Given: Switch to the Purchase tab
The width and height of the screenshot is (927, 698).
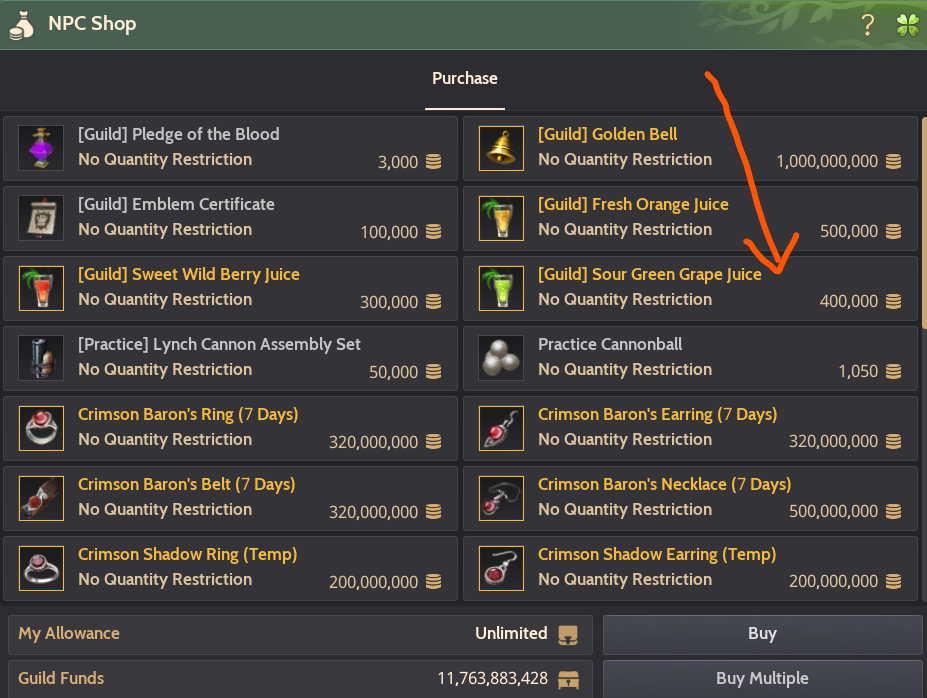Looking at the screenshot, I should pos(464,78).
